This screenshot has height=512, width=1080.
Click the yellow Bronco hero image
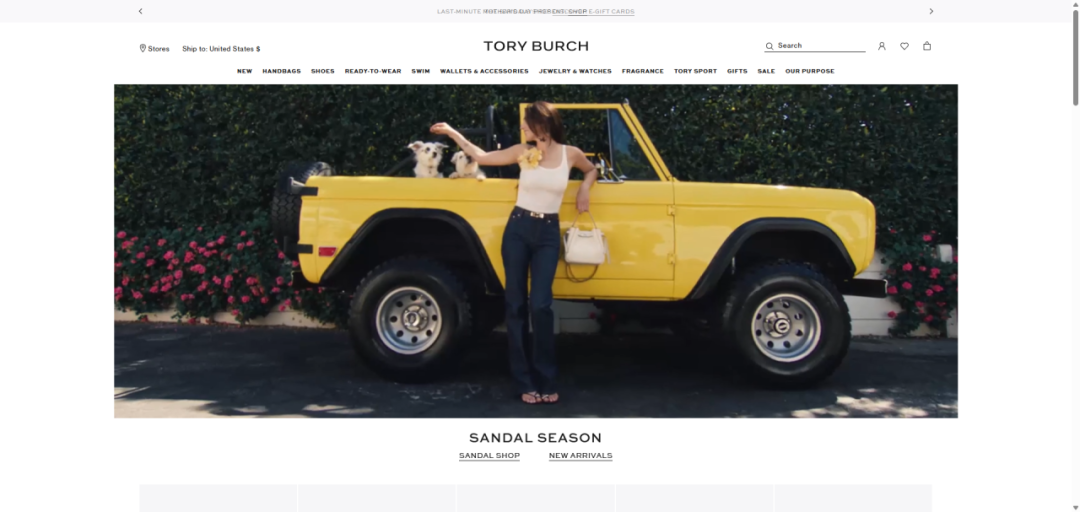pyautogui.click(x=536, y=251)
